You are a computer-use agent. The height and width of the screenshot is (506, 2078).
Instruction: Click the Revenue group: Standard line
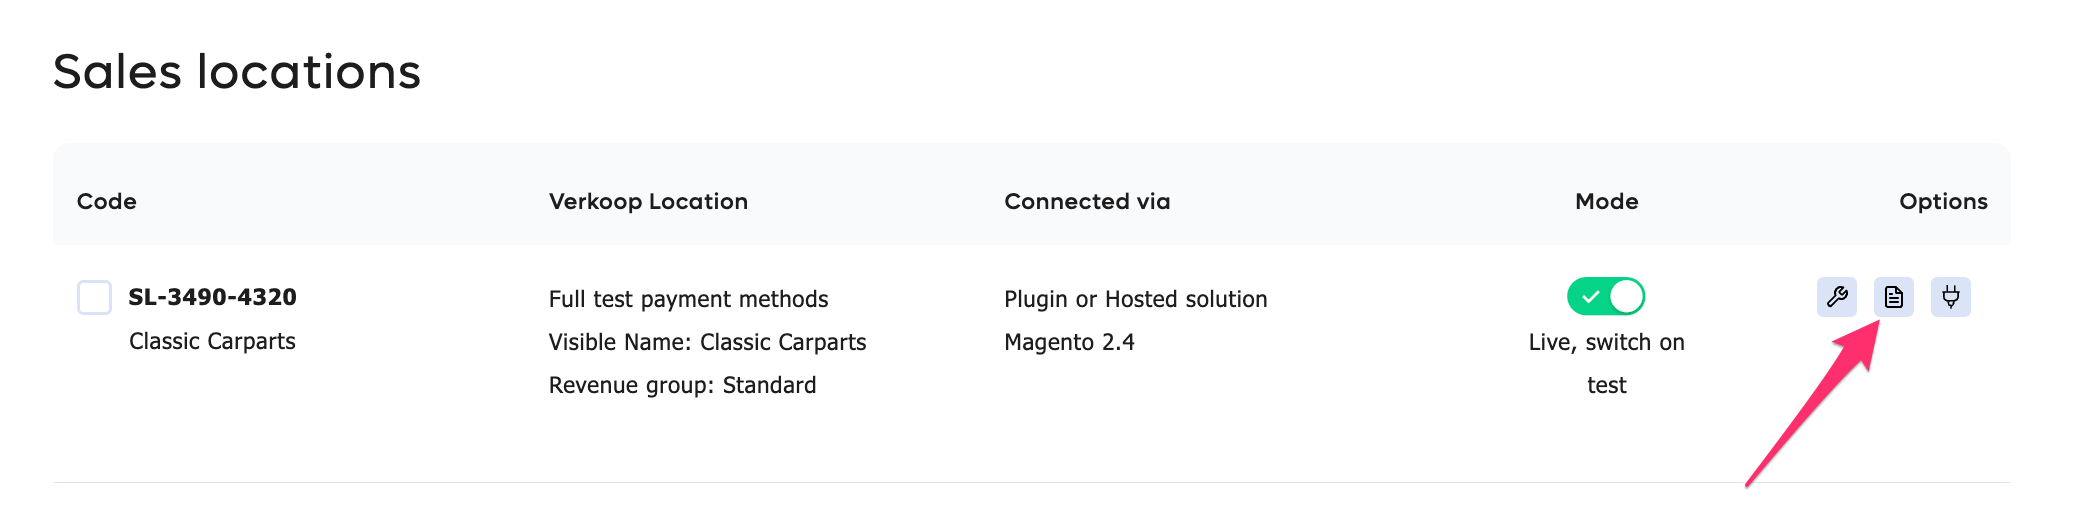tap(682, 385)
